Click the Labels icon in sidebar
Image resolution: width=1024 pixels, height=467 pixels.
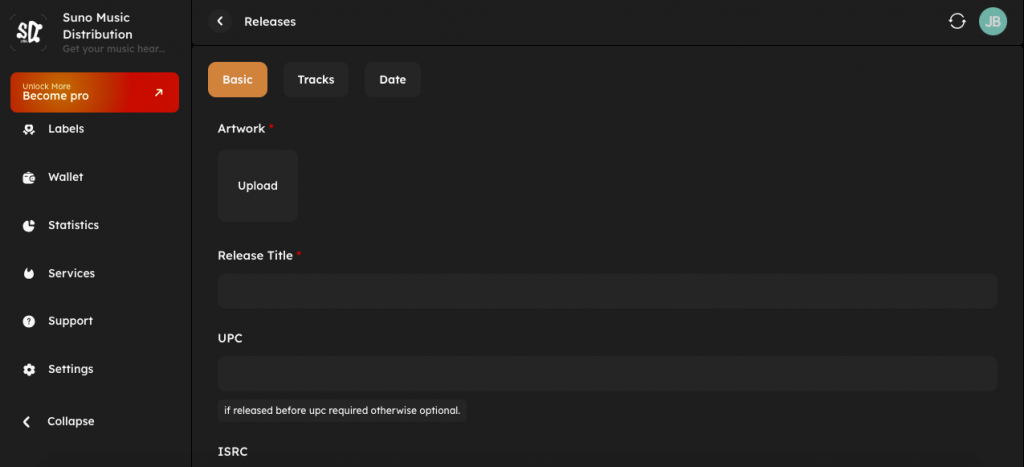[29, 130]
